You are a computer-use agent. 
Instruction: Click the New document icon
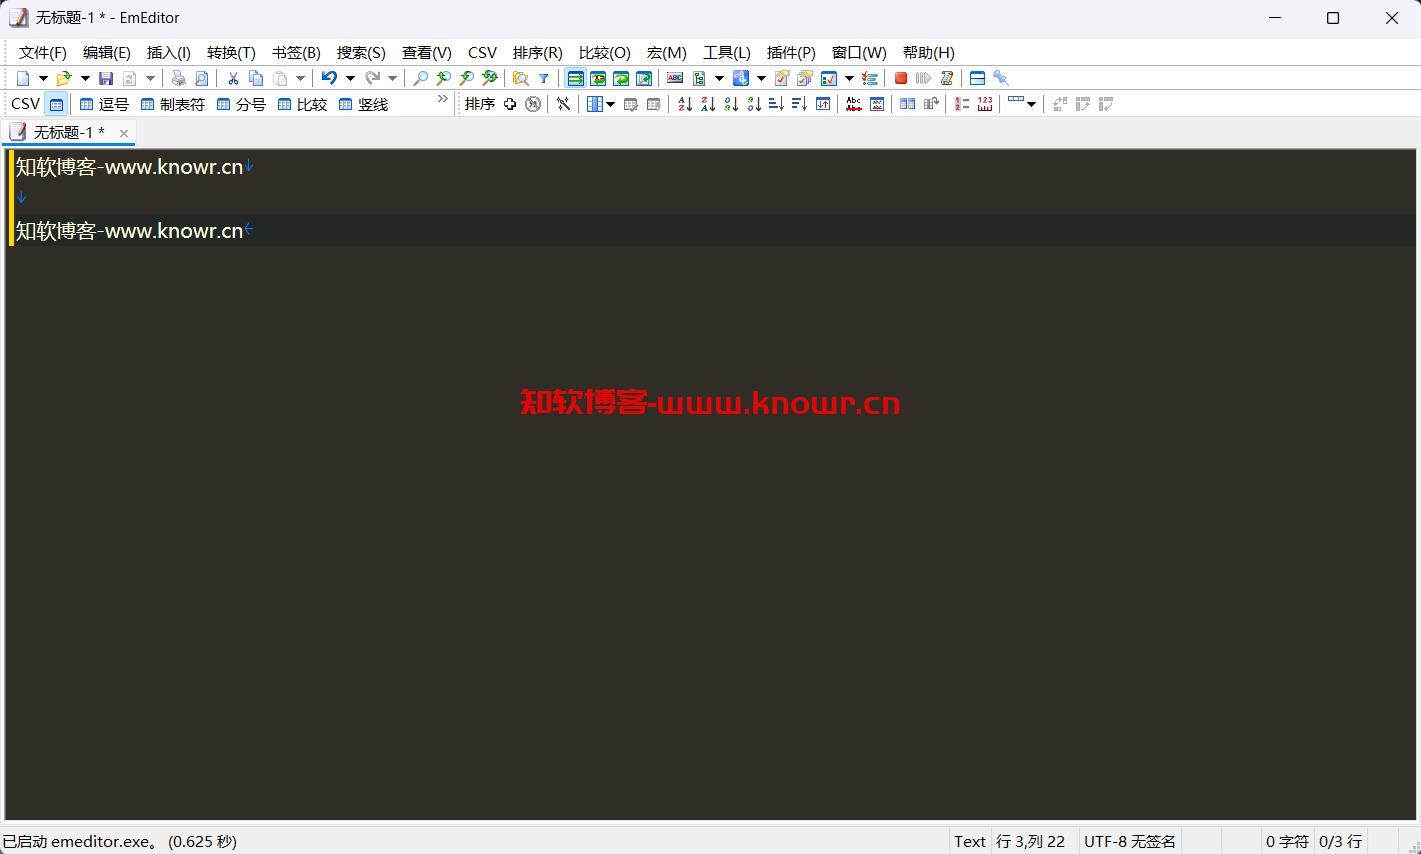click(23, 78)
